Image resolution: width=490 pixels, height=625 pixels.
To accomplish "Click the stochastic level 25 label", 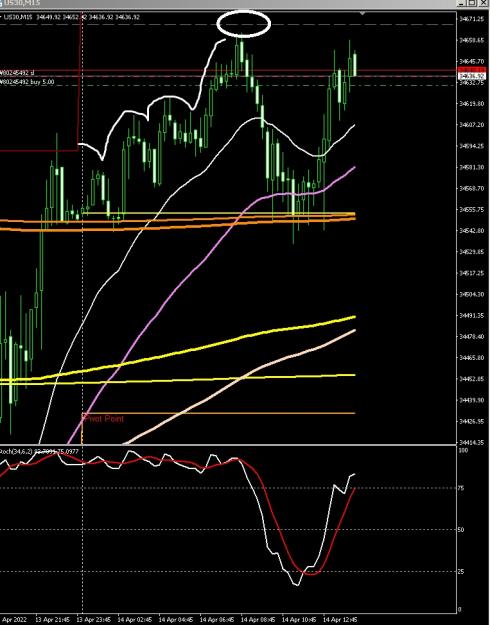I will coord(462,572).
